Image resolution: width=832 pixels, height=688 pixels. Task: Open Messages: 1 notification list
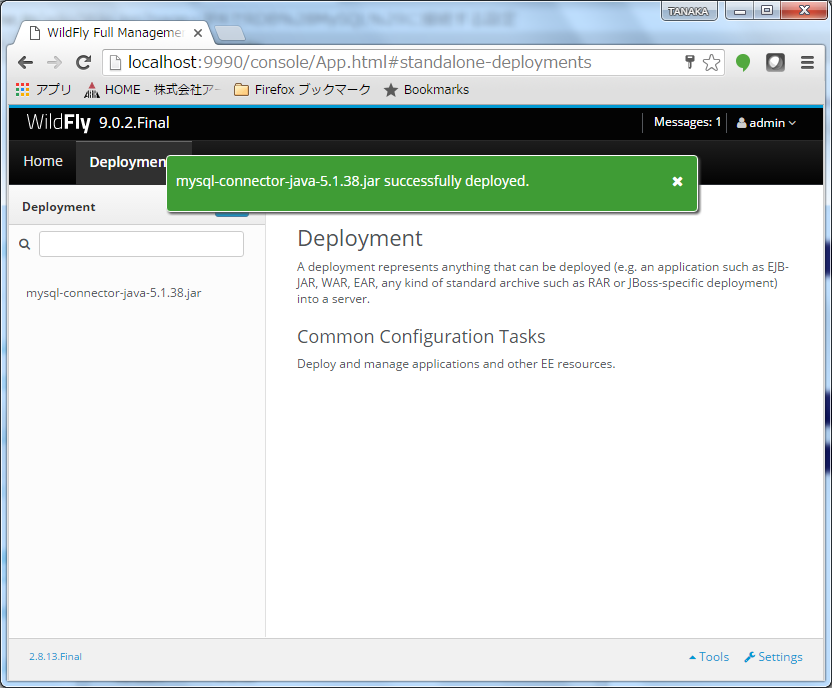tap(687, 123)
